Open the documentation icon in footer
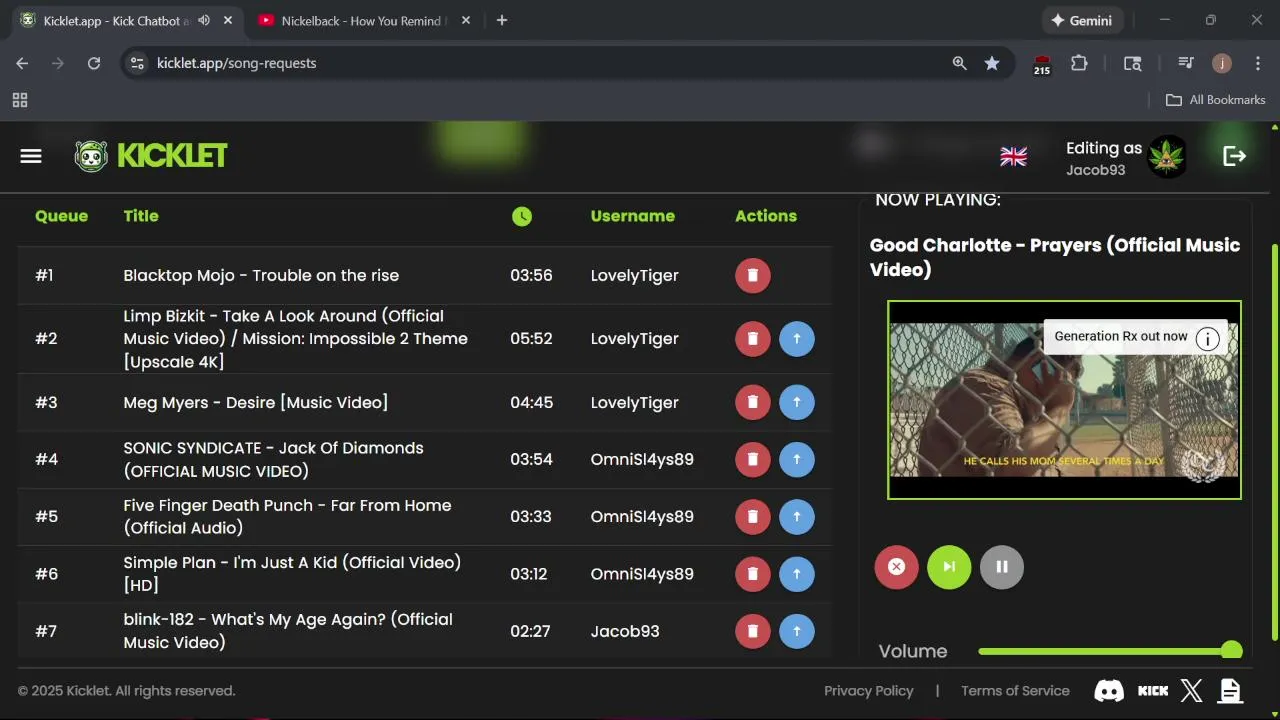The width and height of the screenshot is (1280, 720). pyautogui.click(x=1230, y=690)
